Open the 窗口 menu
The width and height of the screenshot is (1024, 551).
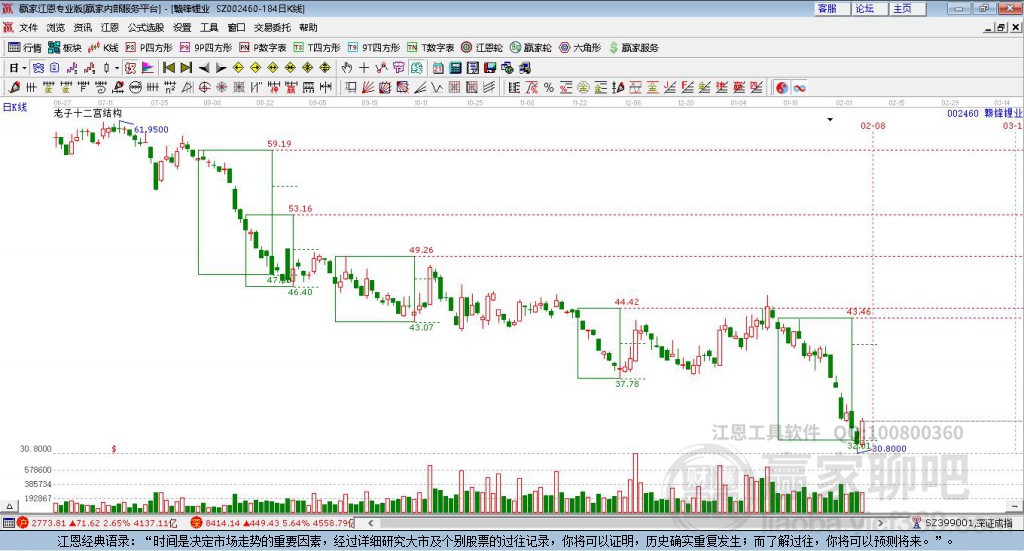[236, 27]
